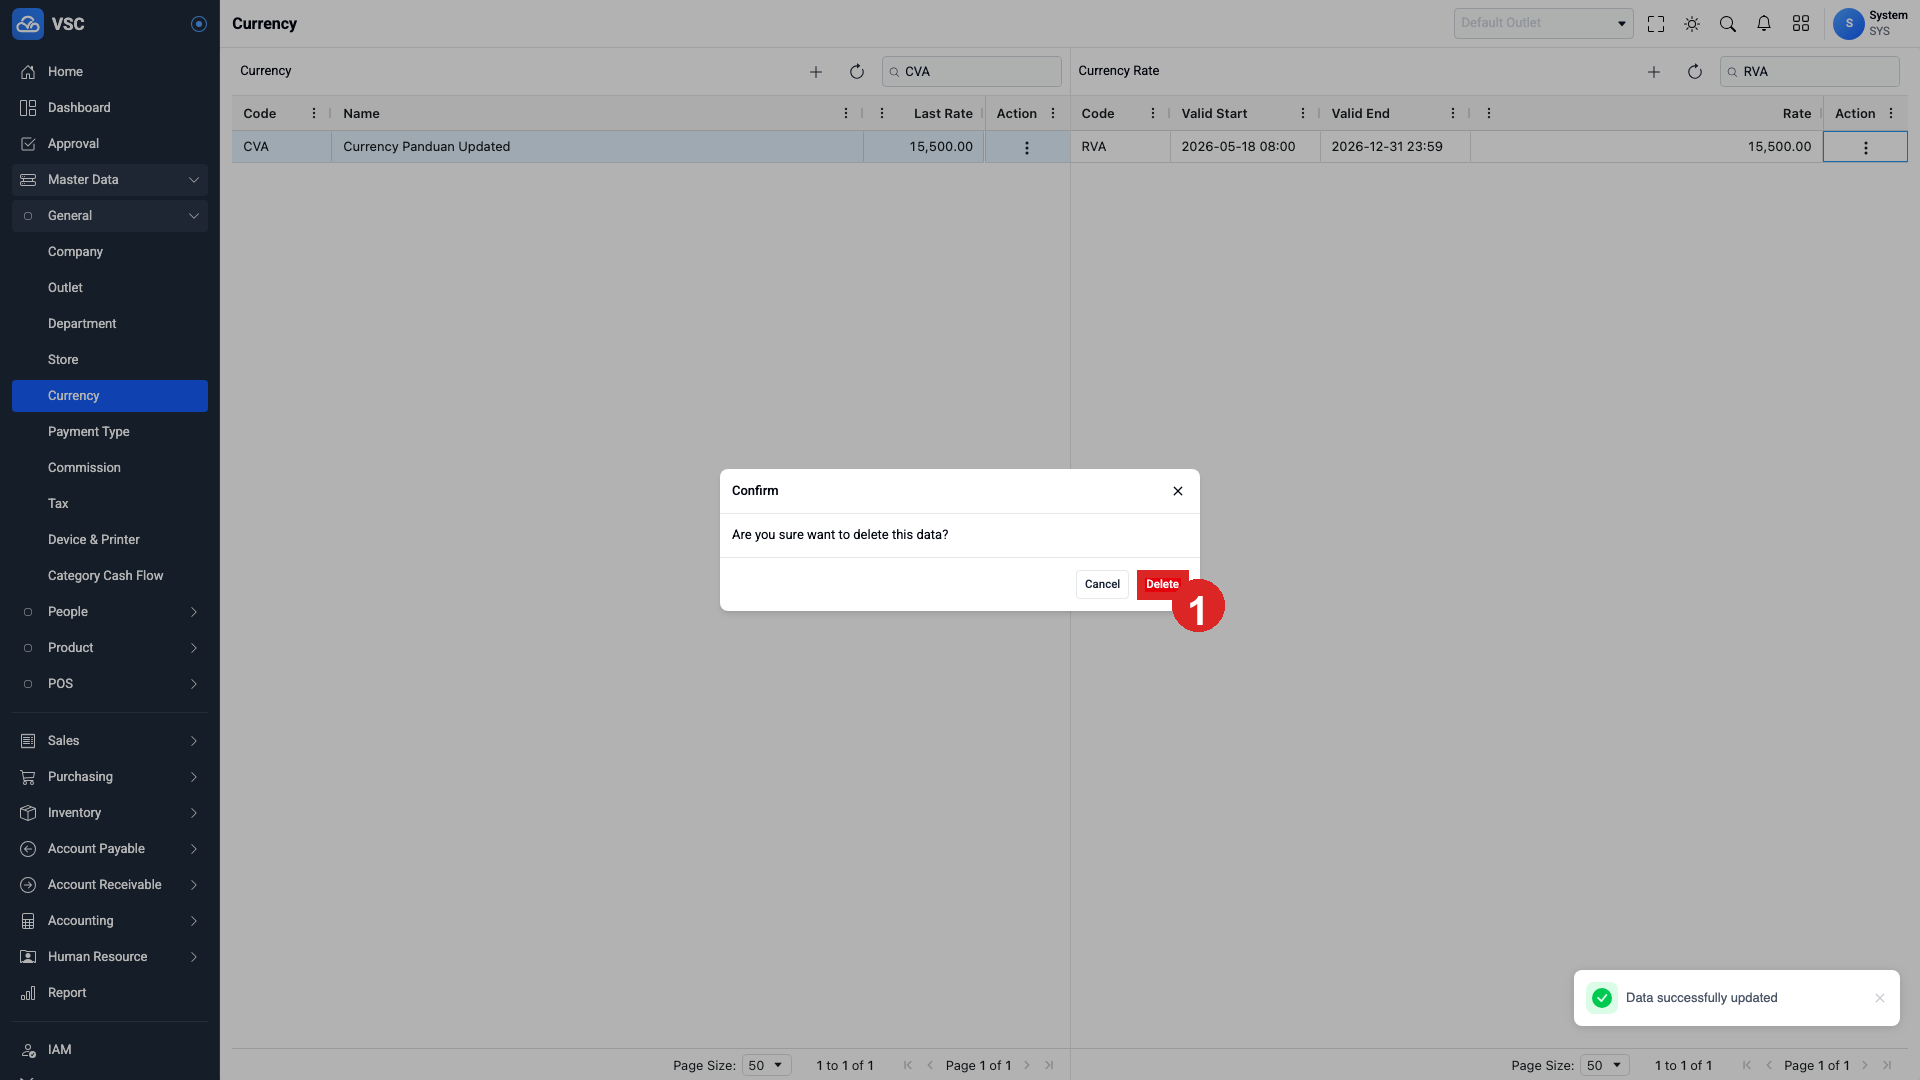The height and width of the screenshot is (1080, 1920).
Task: Open RVA row action menu
Action: [1866, 148]
